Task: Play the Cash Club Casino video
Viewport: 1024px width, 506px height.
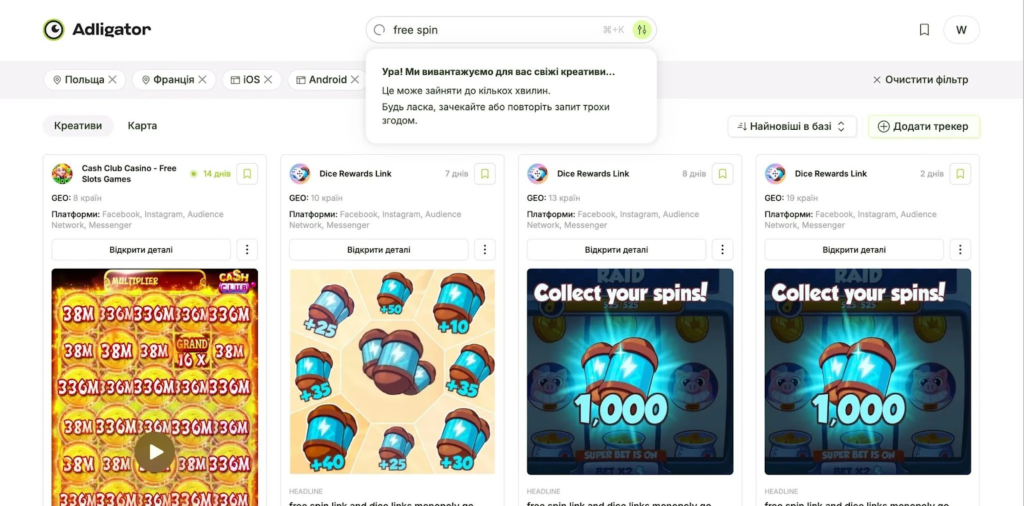Action: (155, 452)
